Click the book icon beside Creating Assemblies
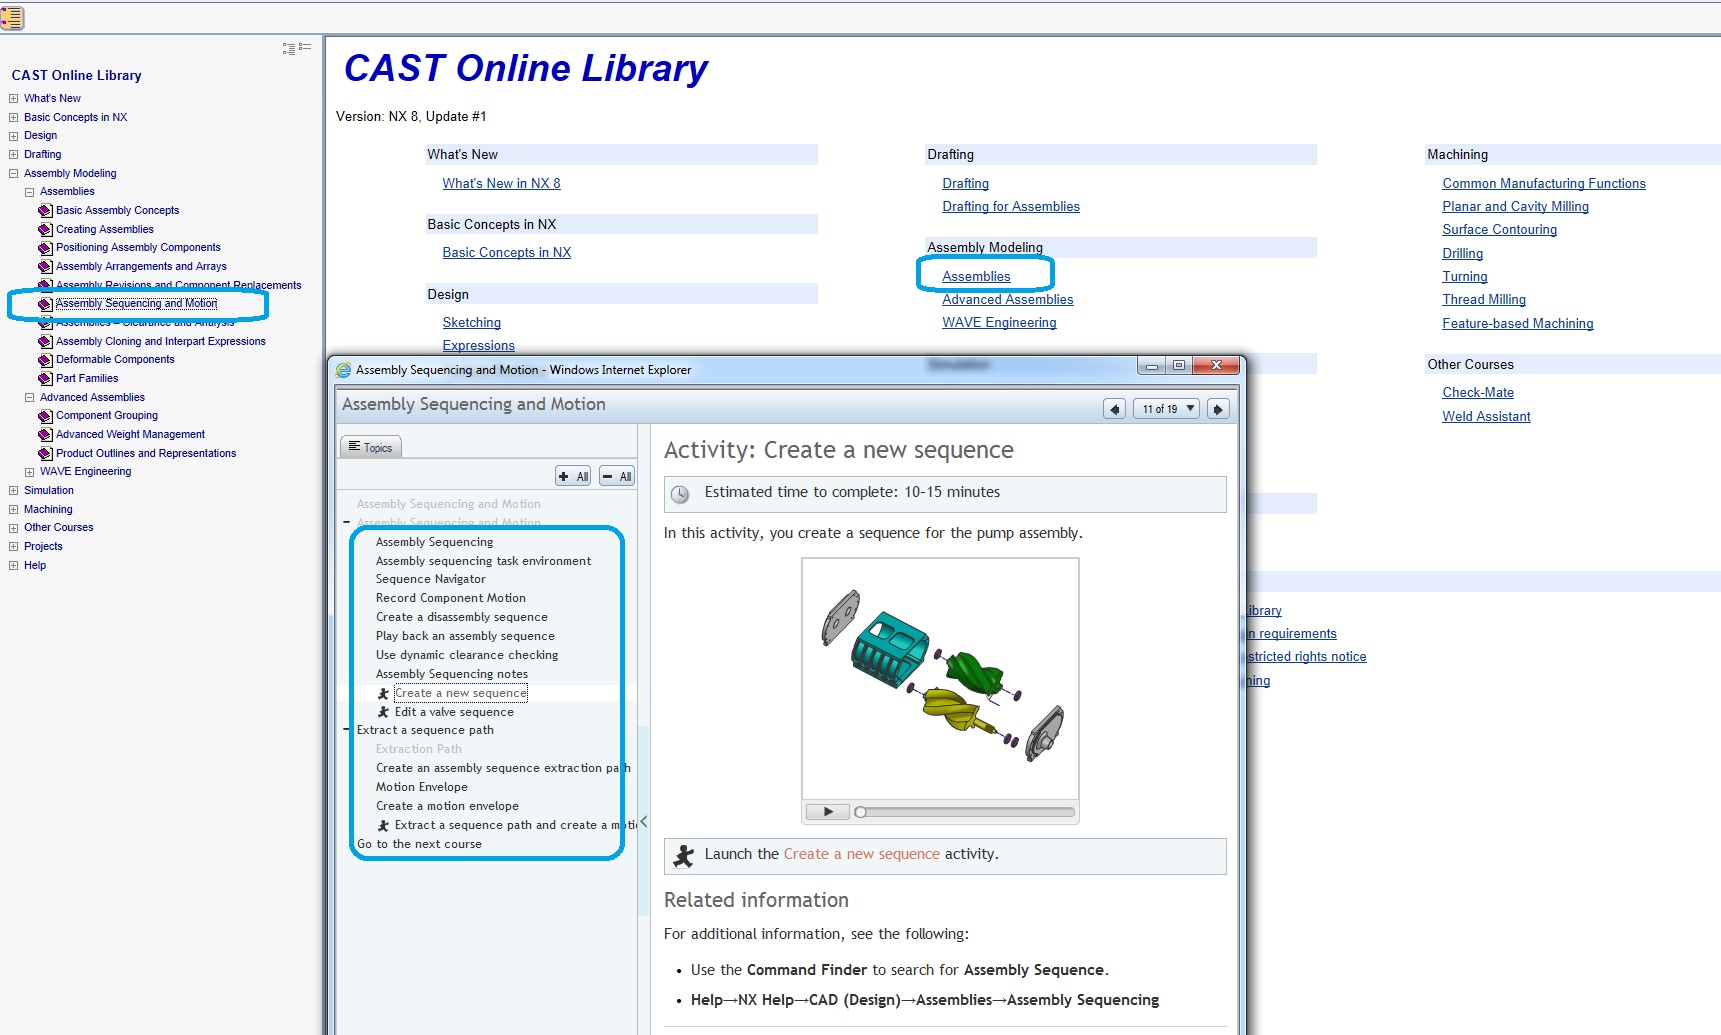Image resolution: width=1721 pixels, height=1035 pixels. point(45,230)
